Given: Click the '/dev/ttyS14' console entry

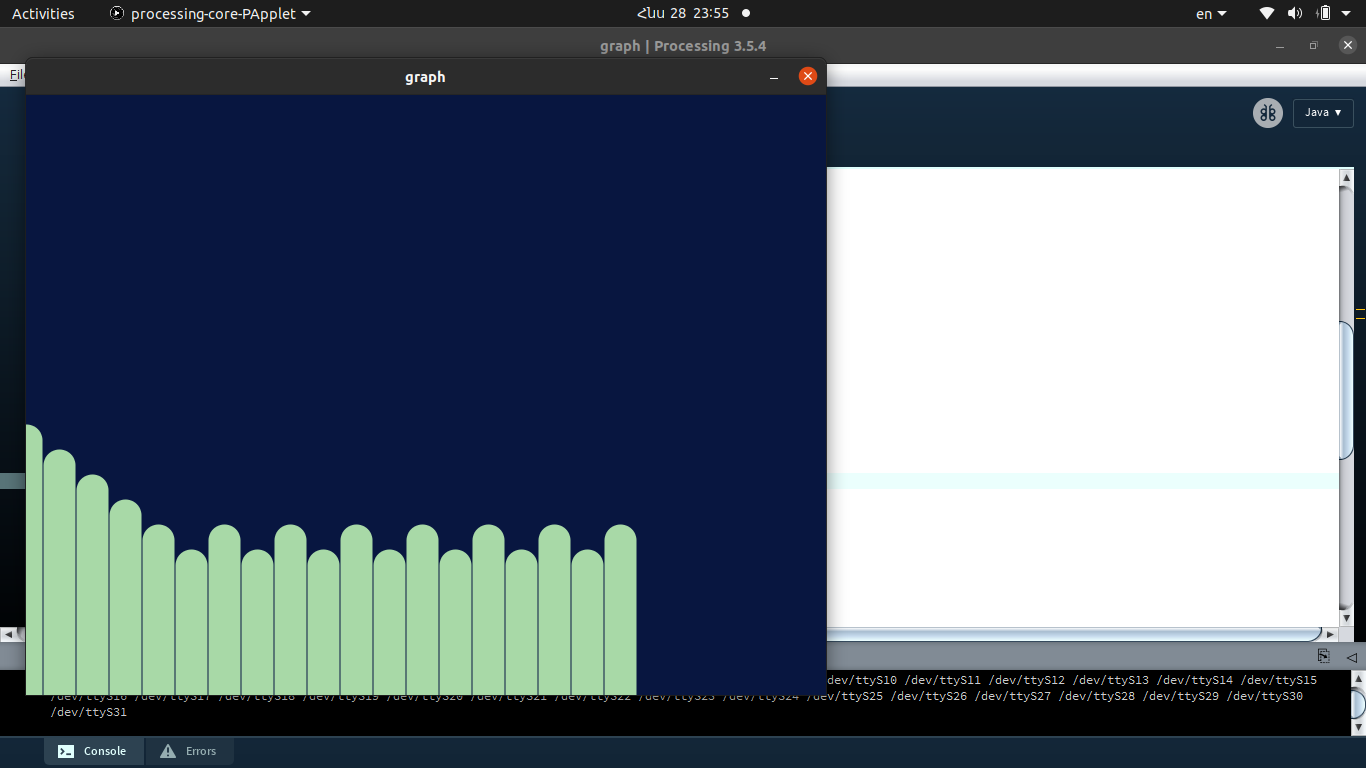Looking at the screenshot, I should coord(1195,680).
